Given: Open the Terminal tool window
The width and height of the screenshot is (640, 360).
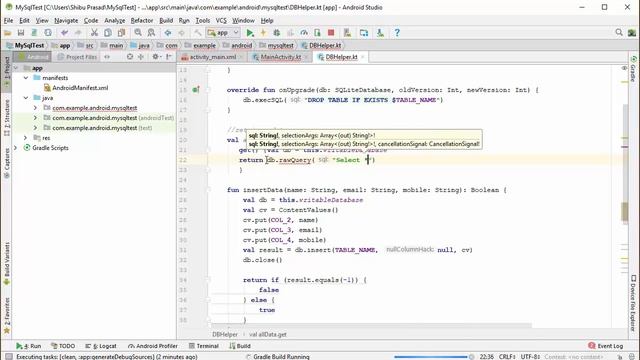Looking at the screenshot, I should [204, 346].
